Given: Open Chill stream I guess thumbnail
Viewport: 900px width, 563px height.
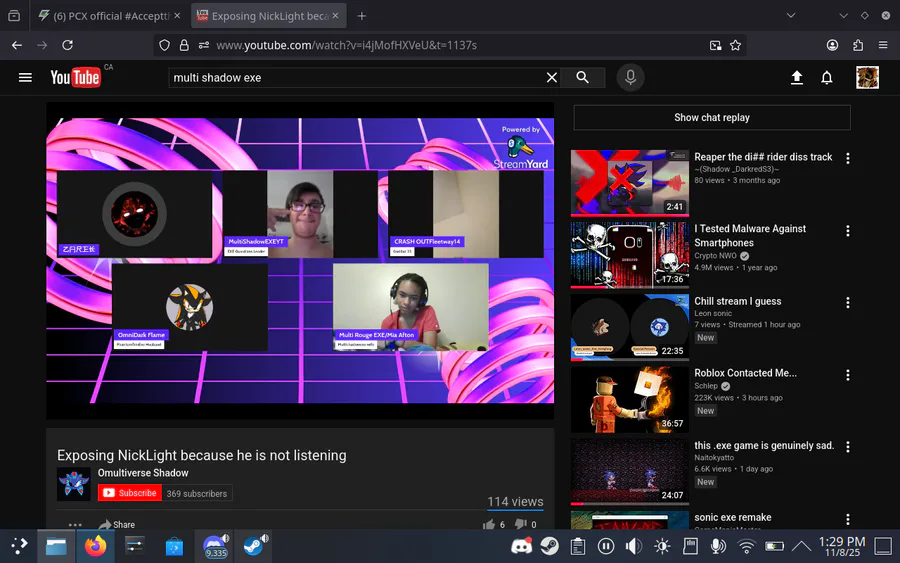Looking at the screenshot, I should (x=630, y=327).
